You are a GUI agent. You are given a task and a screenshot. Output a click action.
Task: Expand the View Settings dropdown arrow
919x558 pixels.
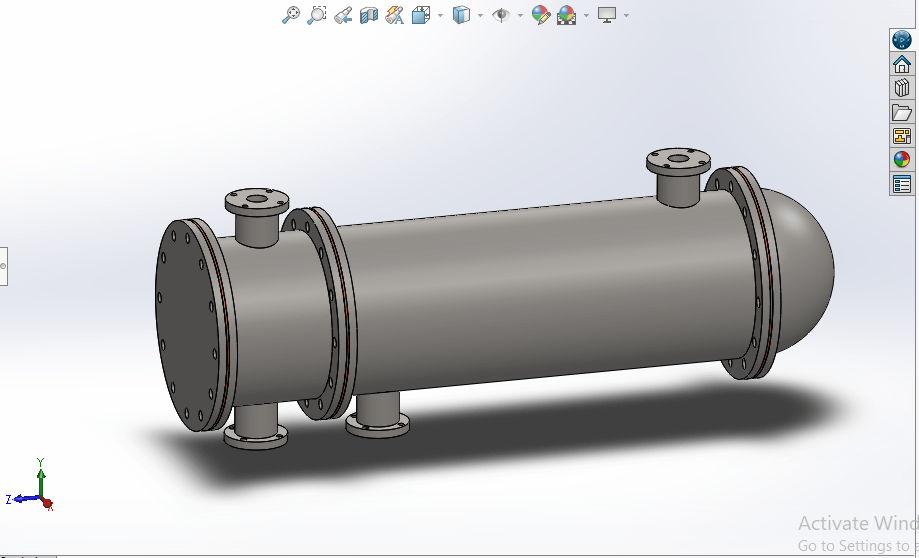[x=627, y=15]
